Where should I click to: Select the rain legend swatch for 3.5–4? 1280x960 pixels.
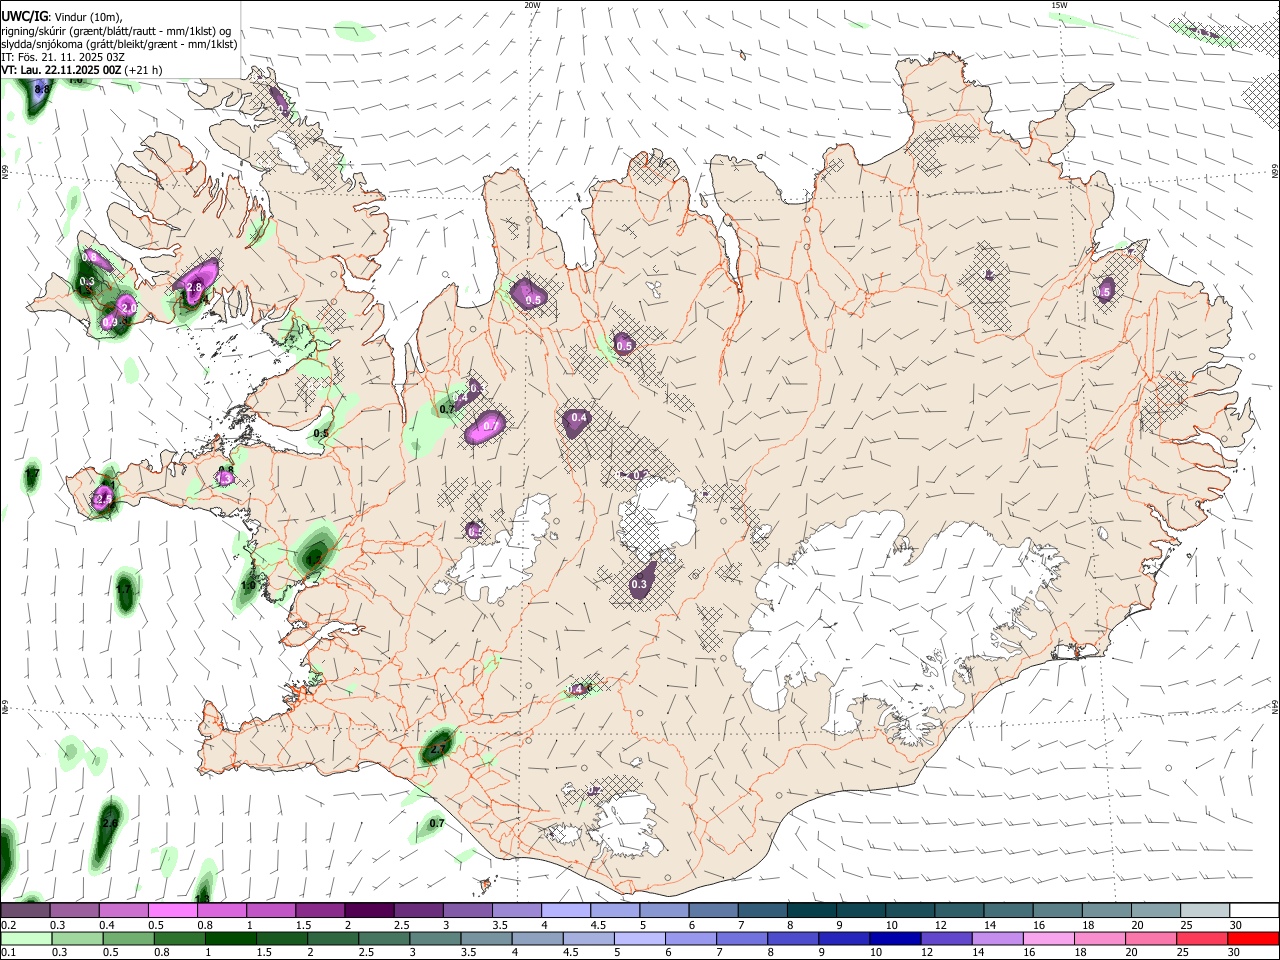(486, 938)
